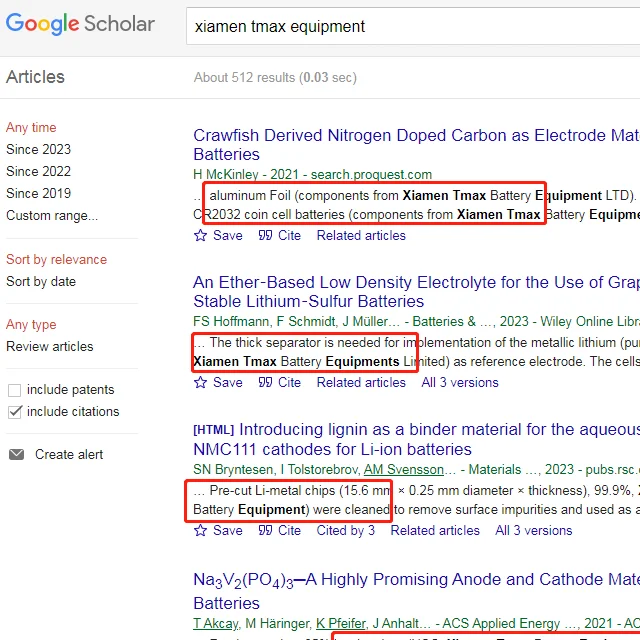
Task: Click the search box containing xiamen tmax equipment
Action: tap(413, 26)
